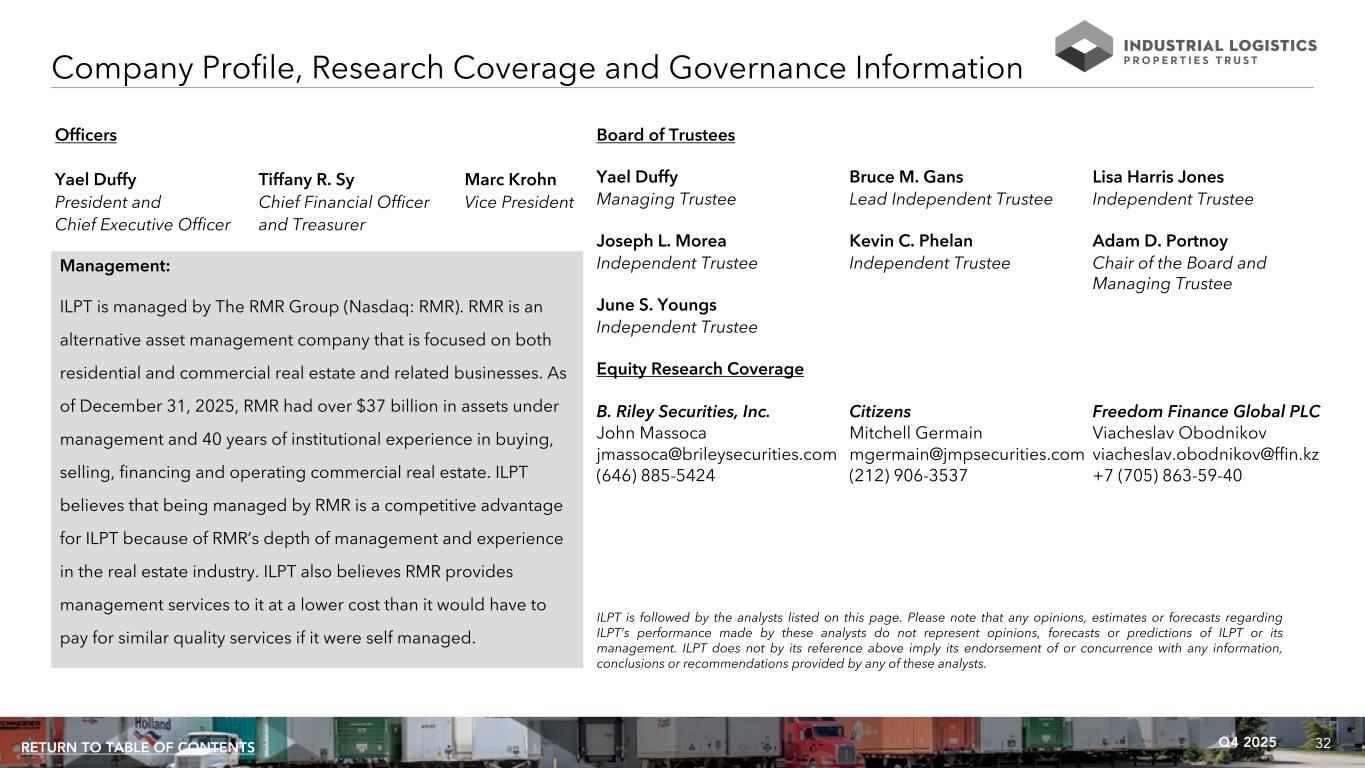Click the Return to Table of Contents link
Image resolution: width=1365 pixels, height=768 pixels.
[138, 748]
